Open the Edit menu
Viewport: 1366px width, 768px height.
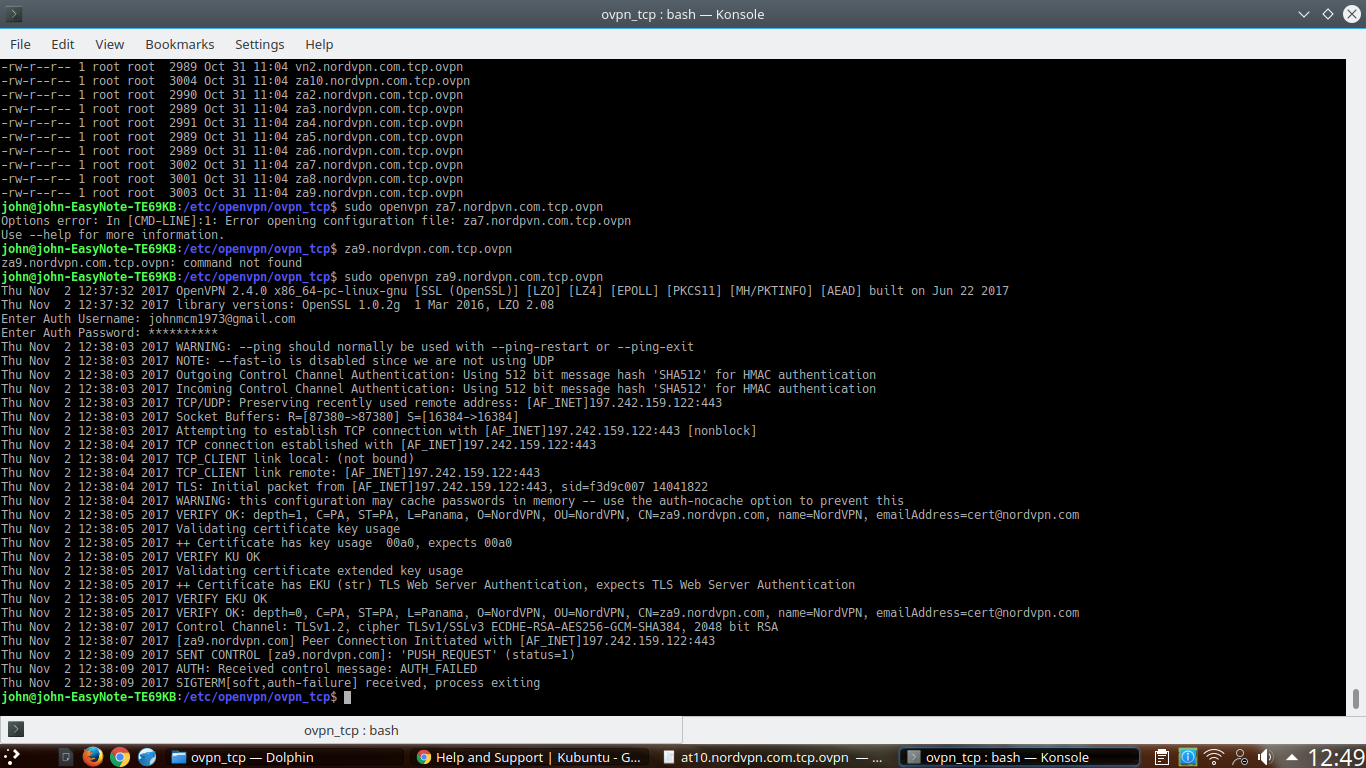point(63,44)
